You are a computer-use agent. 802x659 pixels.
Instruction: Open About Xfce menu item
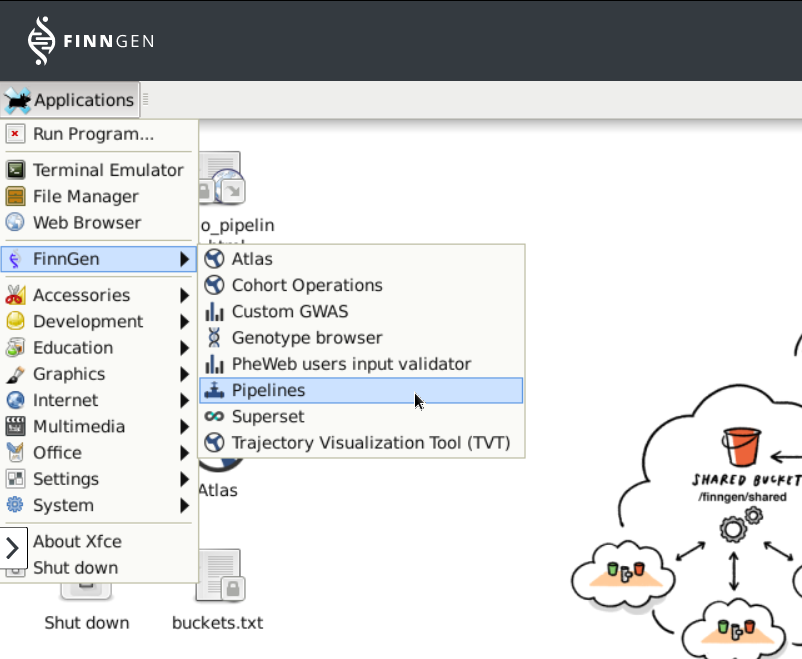[77, 541]
